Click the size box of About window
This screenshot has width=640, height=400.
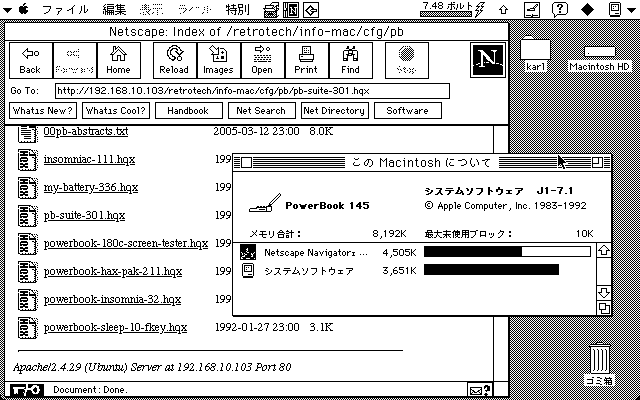(x=604, y=308)
